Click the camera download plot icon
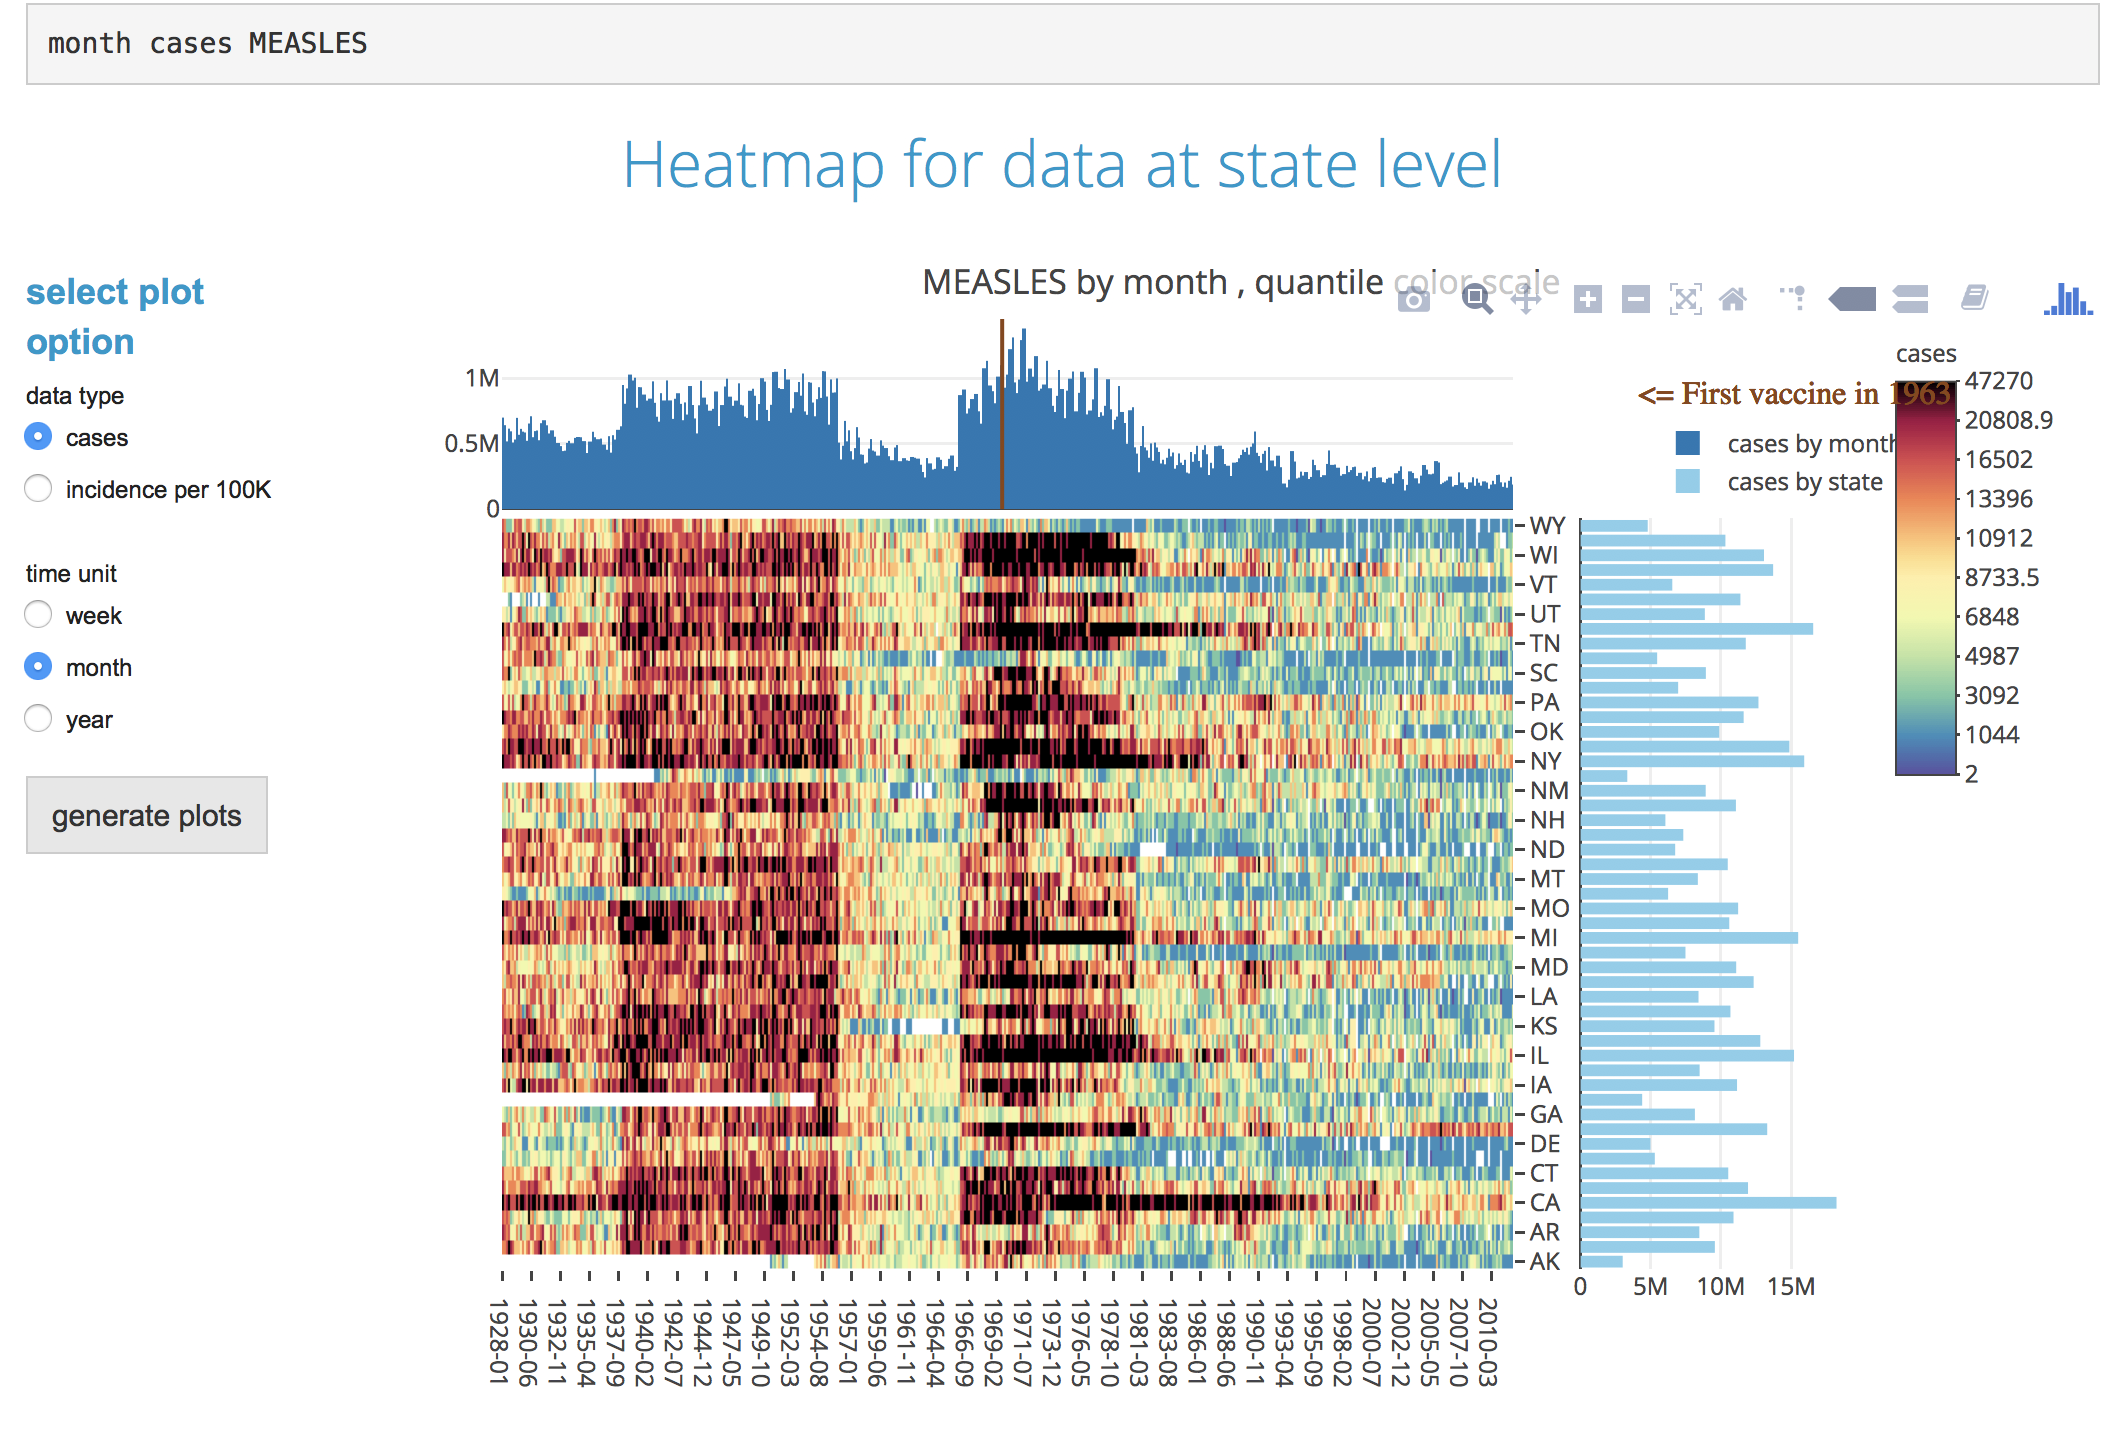 [x=1413, y=299]
